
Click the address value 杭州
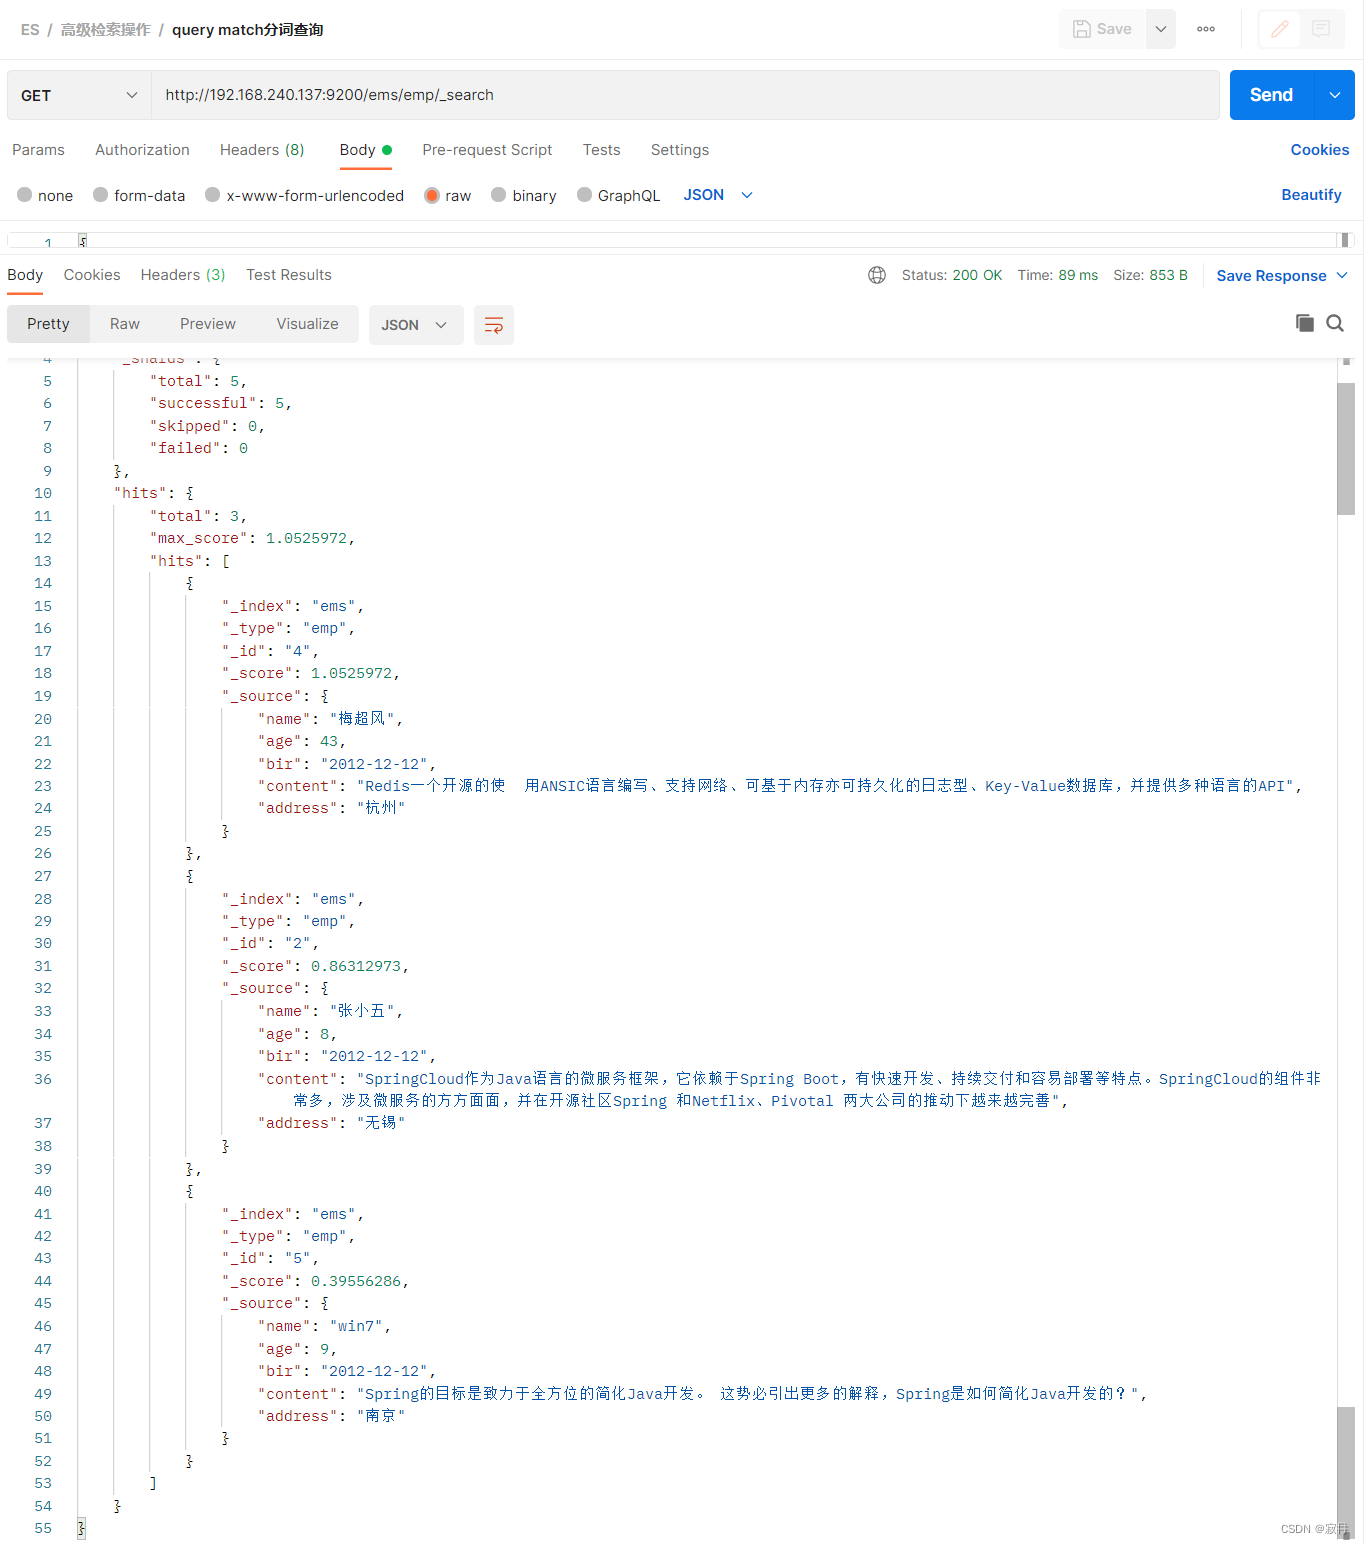pos(381,808)
